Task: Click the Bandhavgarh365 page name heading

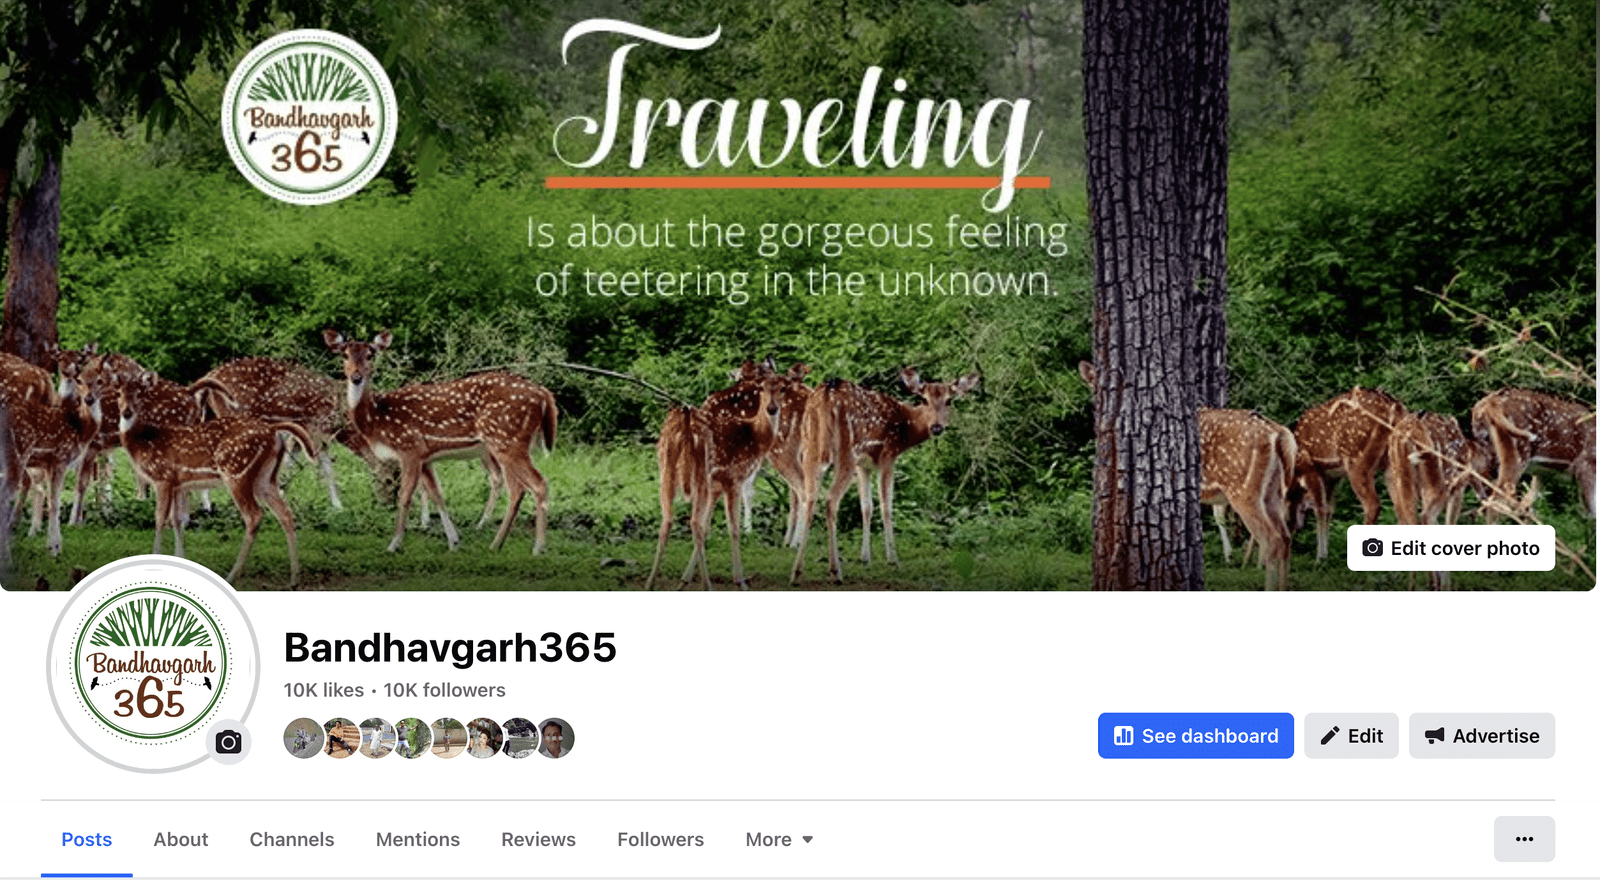Action: click(x=450, y=648)
